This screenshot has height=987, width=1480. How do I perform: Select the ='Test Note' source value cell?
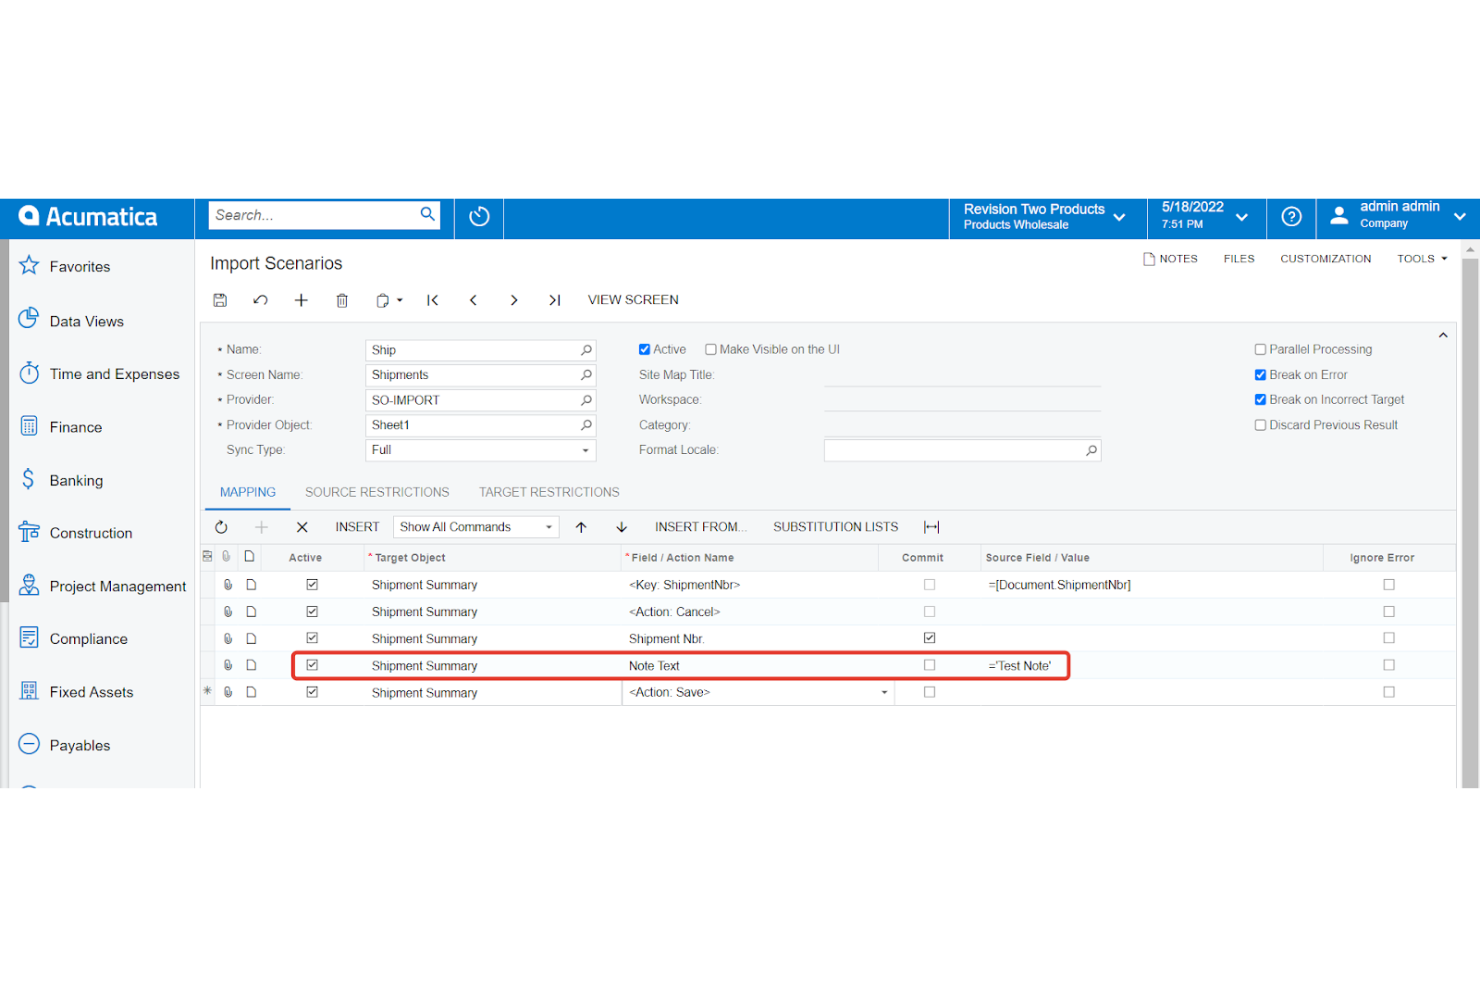click(x=1150, y=665)
